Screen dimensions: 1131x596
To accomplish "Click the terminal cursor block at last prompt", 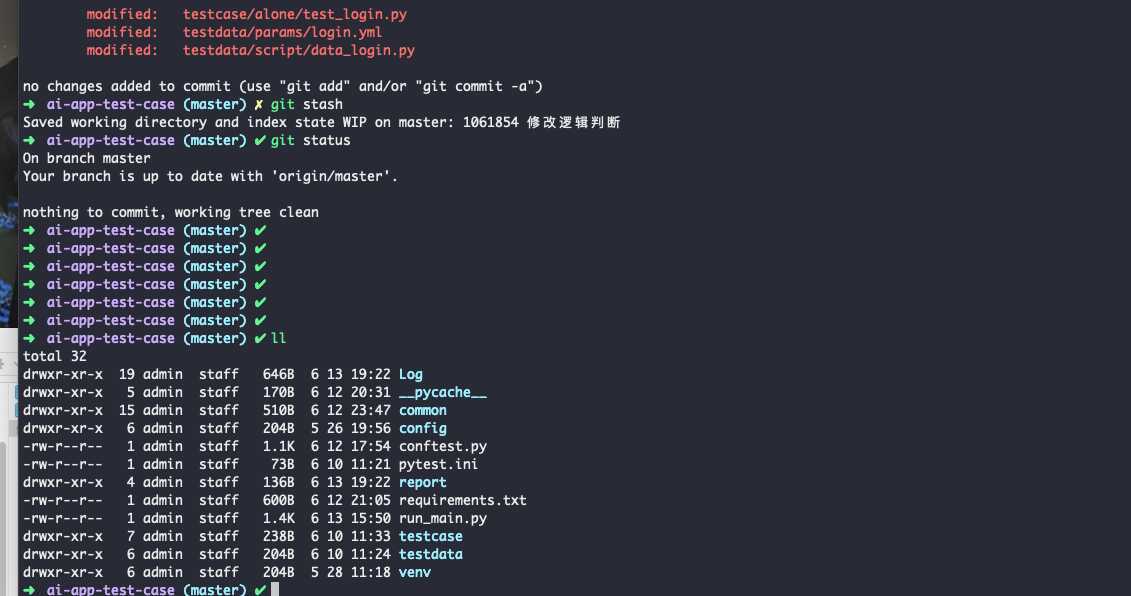I will (x=275, y=590).
